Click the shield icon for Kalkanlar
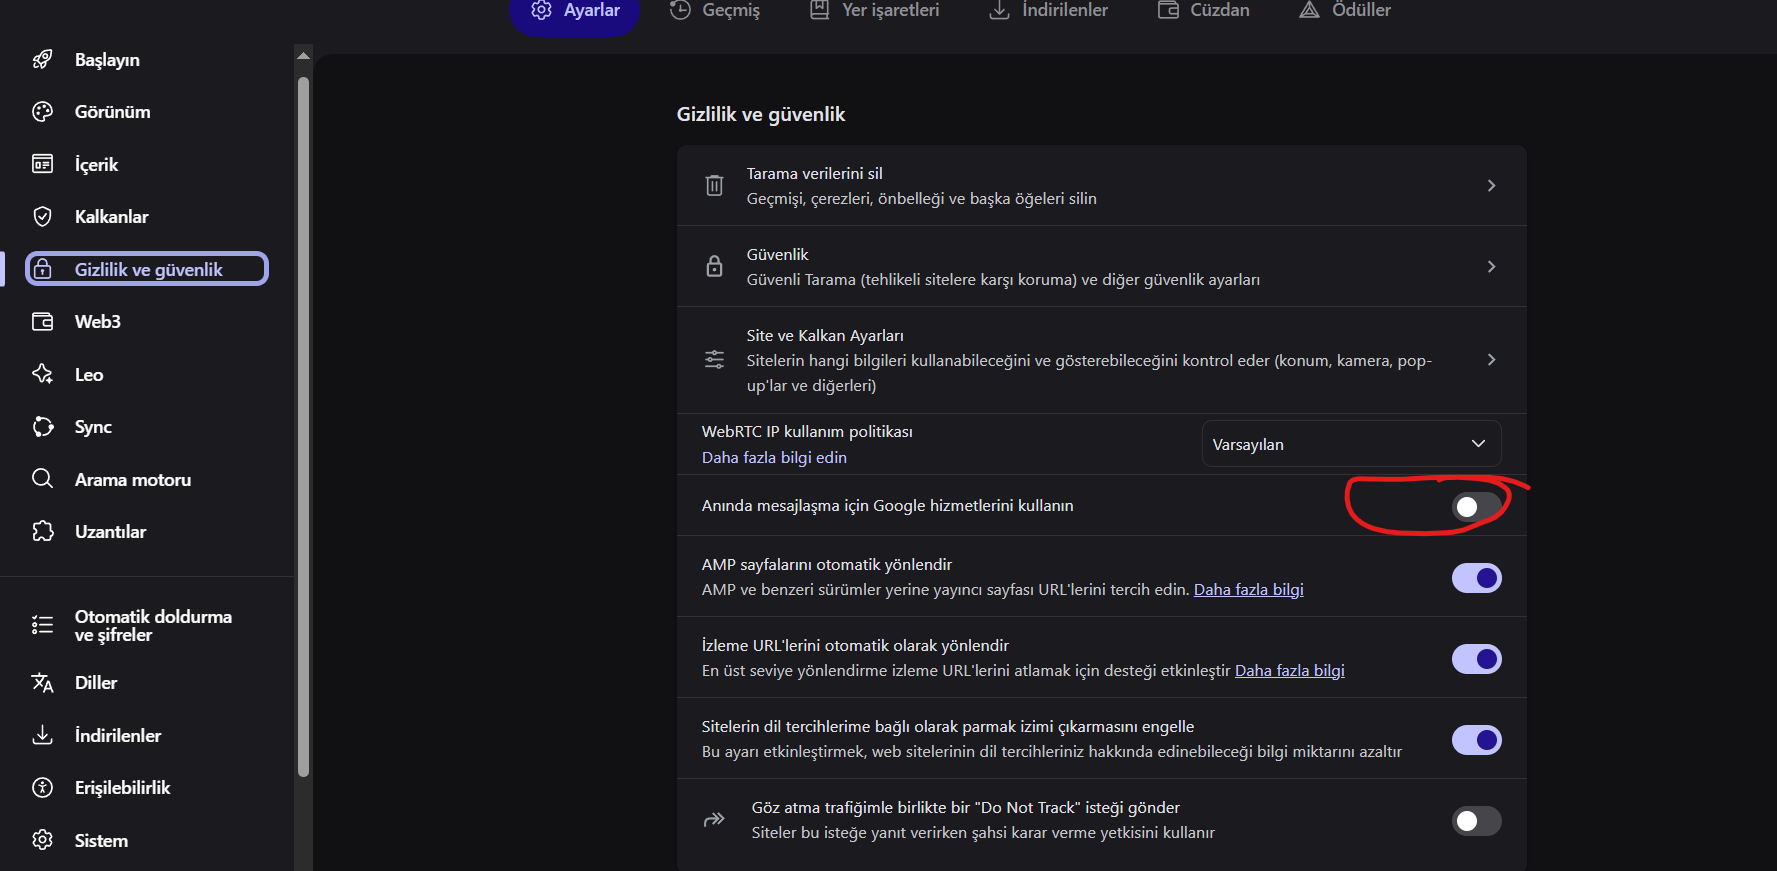The image size is (1777, 871). point(42,217)
